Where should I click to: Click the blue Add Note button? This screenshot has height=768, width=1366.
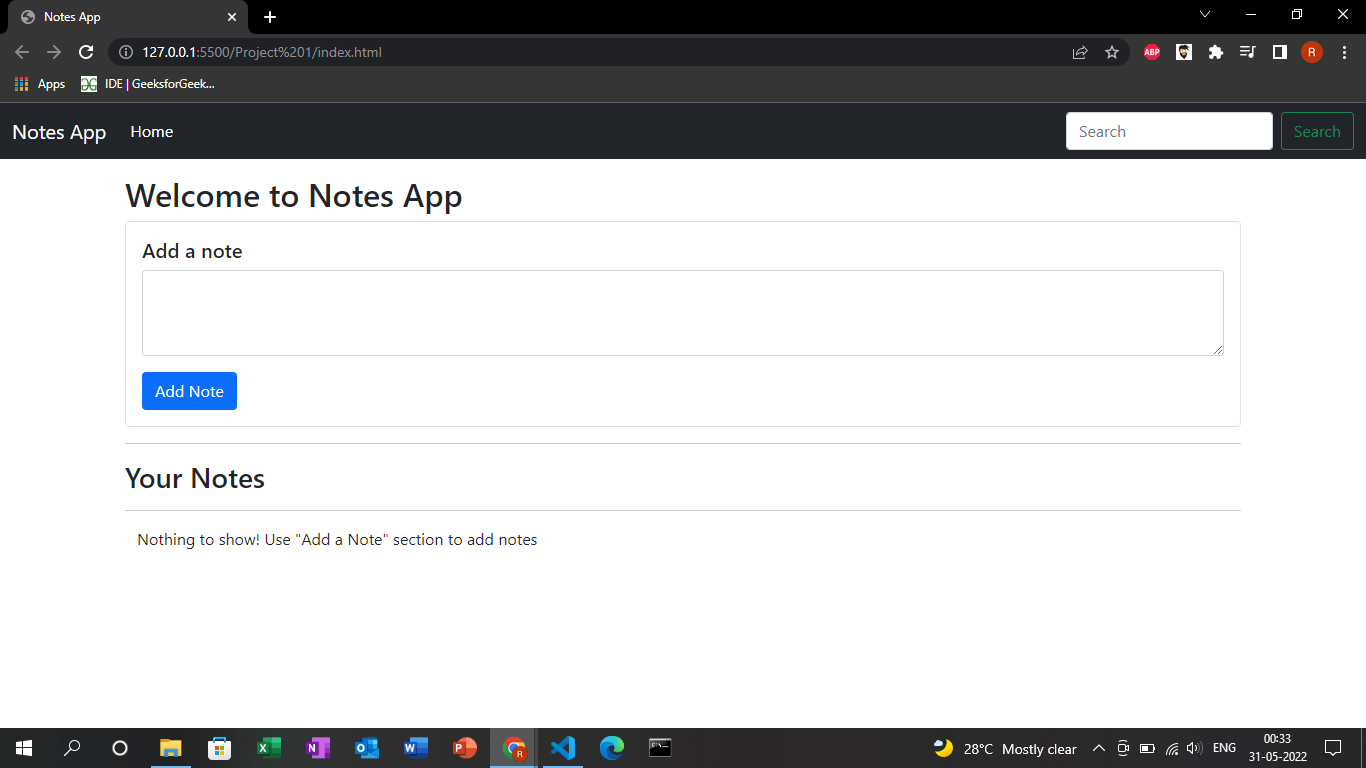coord(189,391)
